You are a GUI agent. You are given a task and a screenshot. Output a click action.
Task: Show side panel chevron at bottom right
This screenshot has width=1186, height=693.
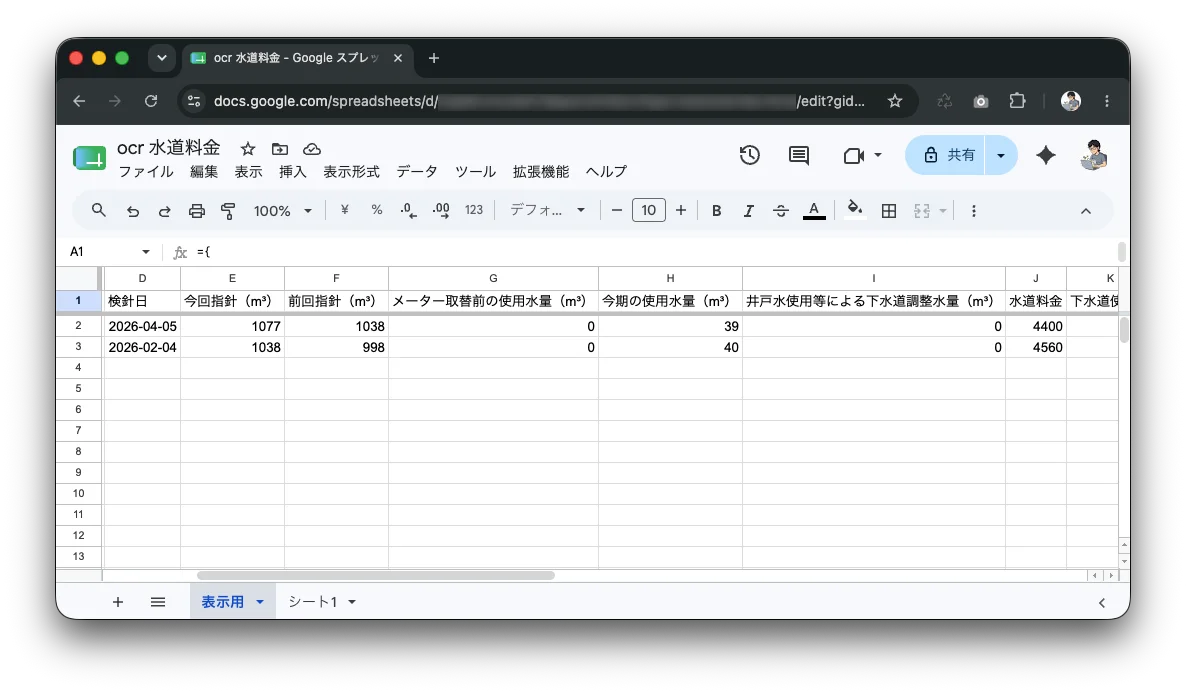point(1101,603)
